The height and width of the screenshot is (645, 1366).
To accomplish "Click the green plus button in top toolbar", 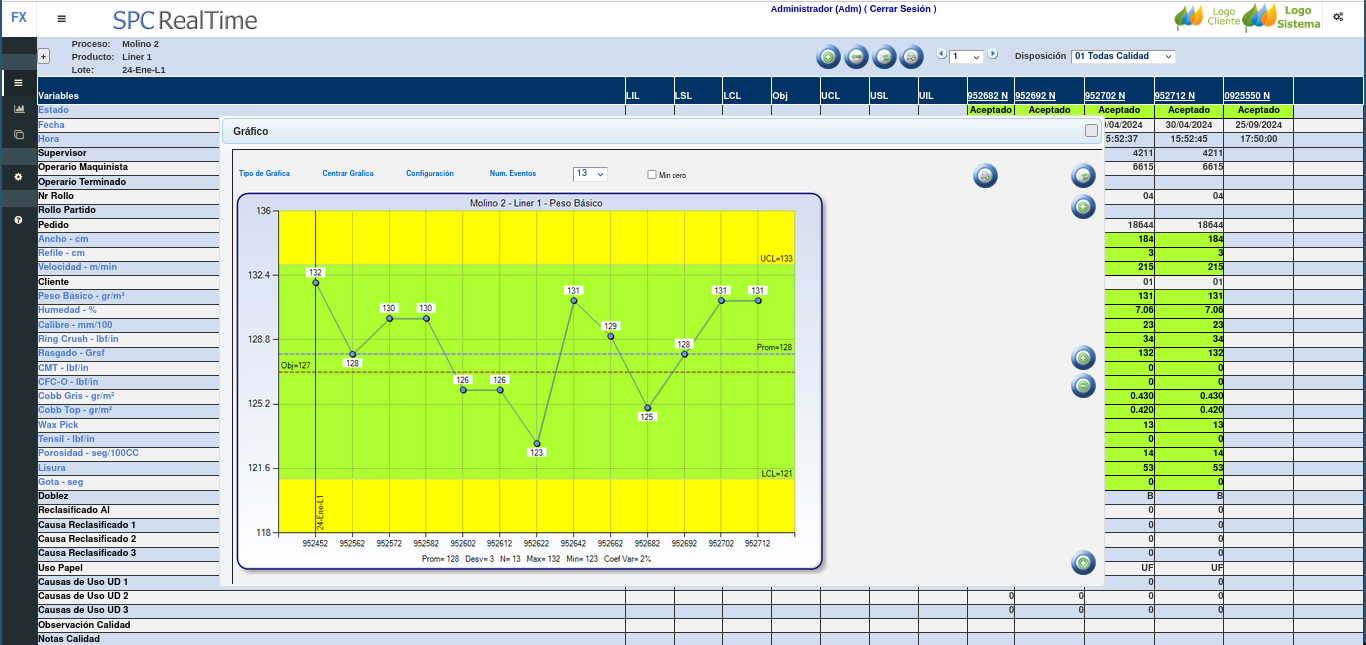I will [828, 57].
